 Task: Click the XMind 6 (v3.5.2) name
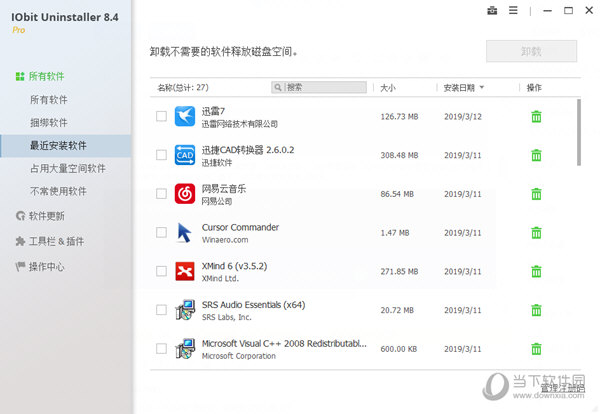tap(234, 266)
